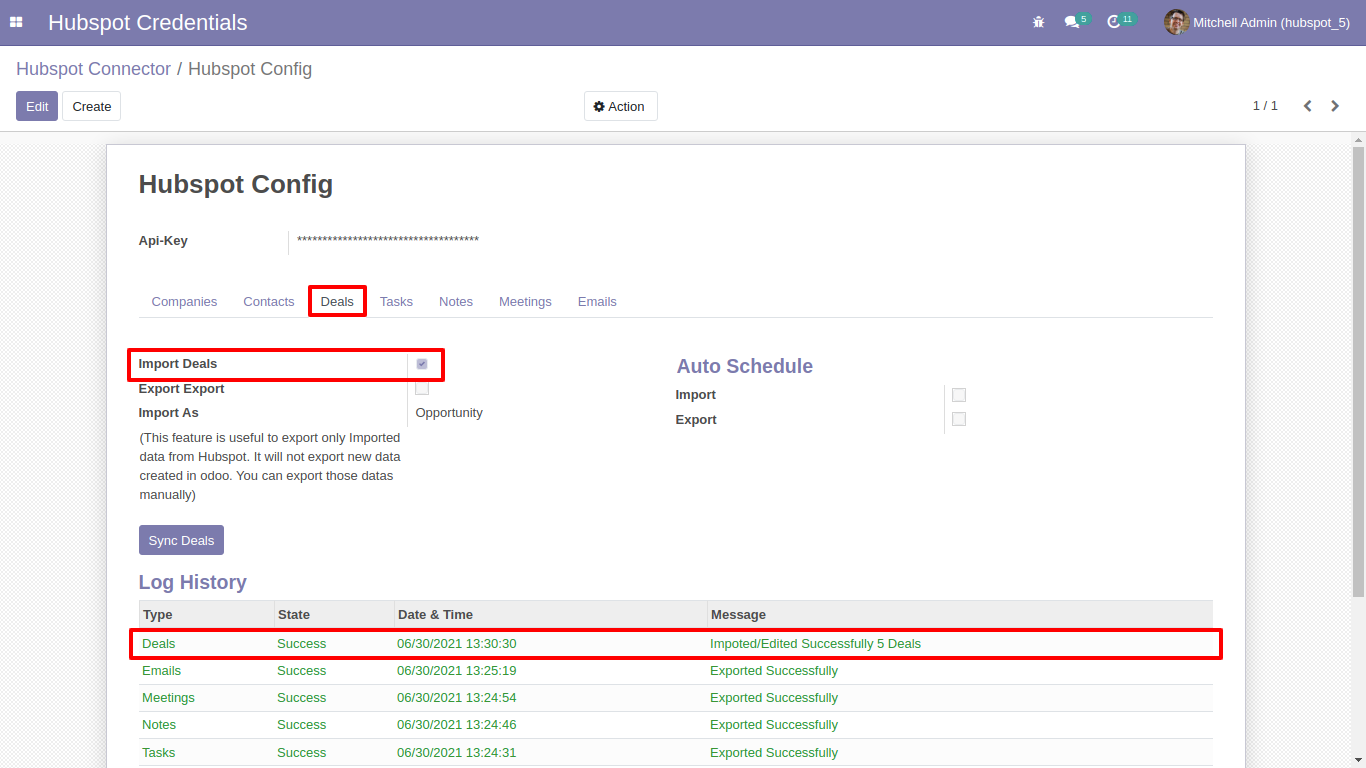
Task: Switch to the Contacts tab
Action: [x=269, y=302]
